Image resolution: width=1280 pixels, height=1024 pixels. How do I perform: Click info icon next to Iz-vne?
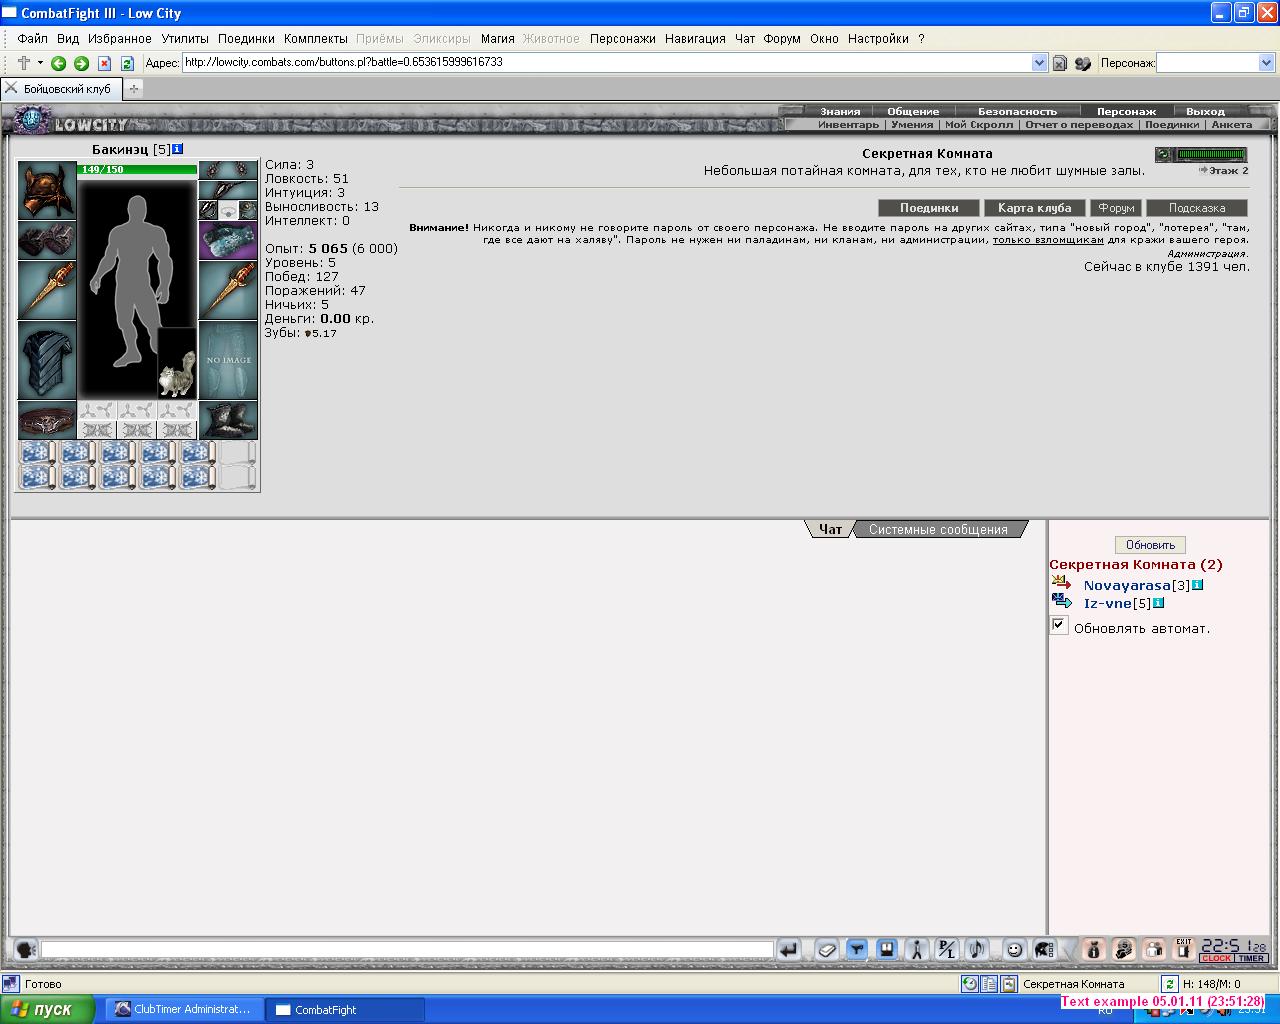[x=1159, y=603]
